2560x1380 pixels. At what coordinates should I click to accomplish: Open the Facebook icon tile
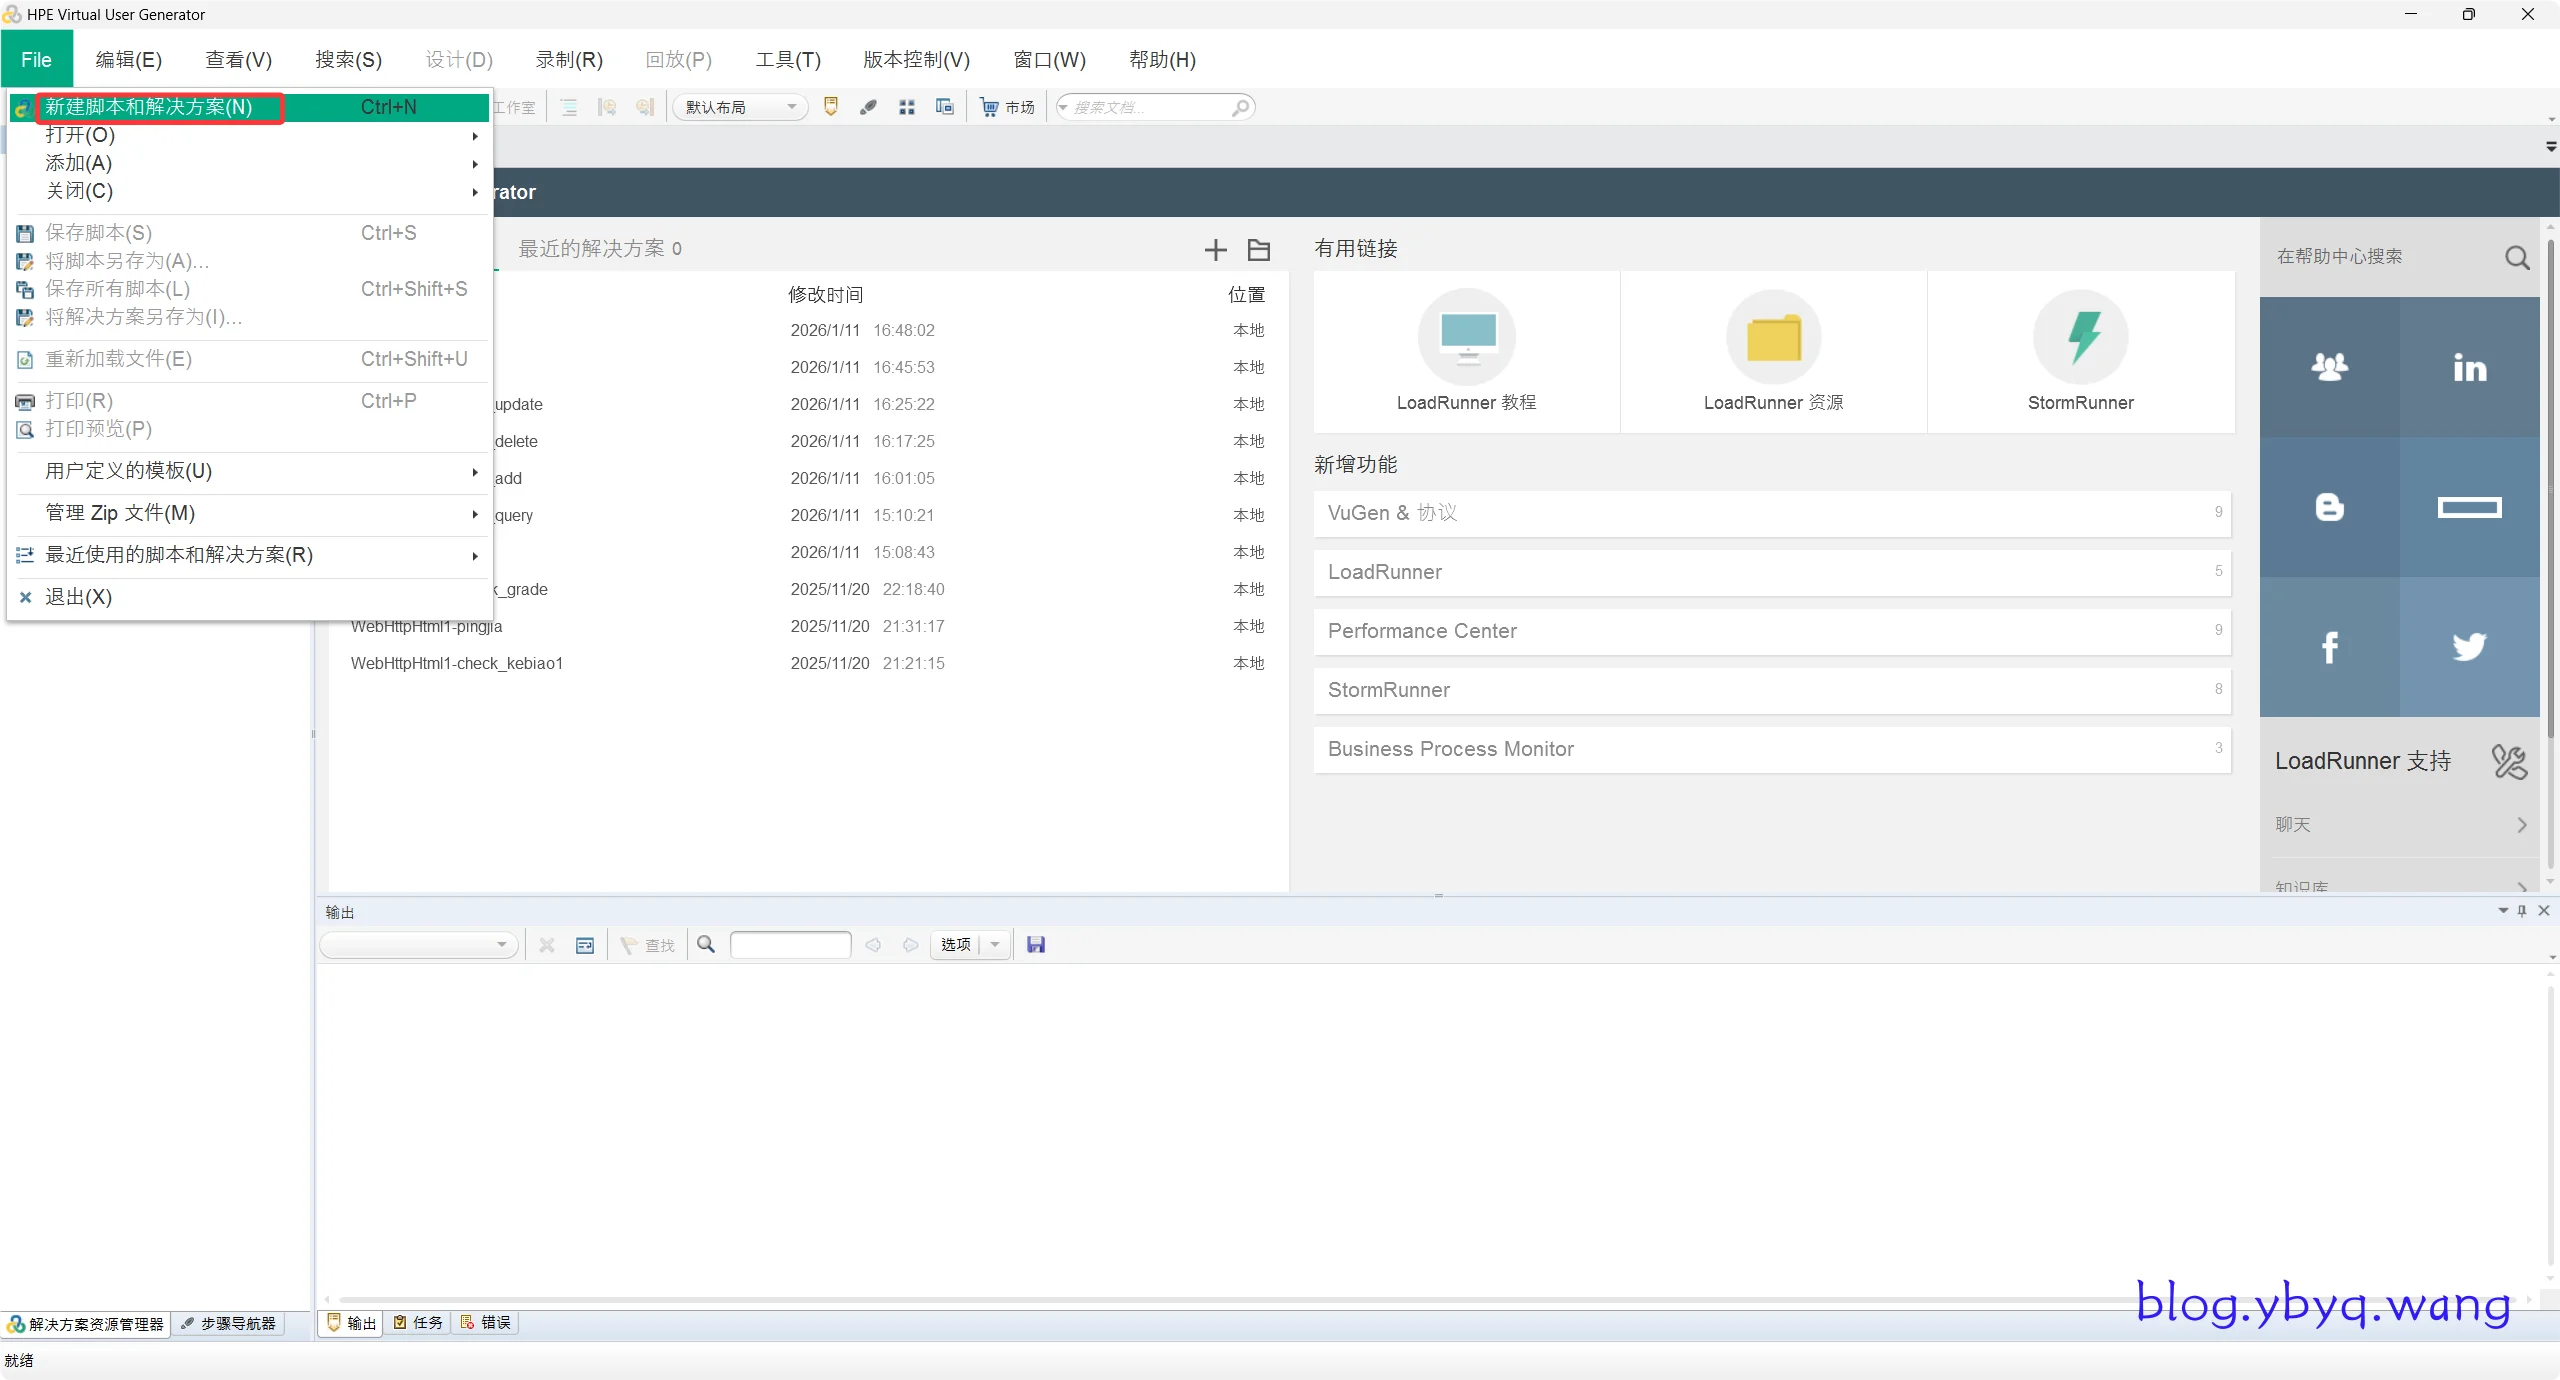coord(2329,647)
